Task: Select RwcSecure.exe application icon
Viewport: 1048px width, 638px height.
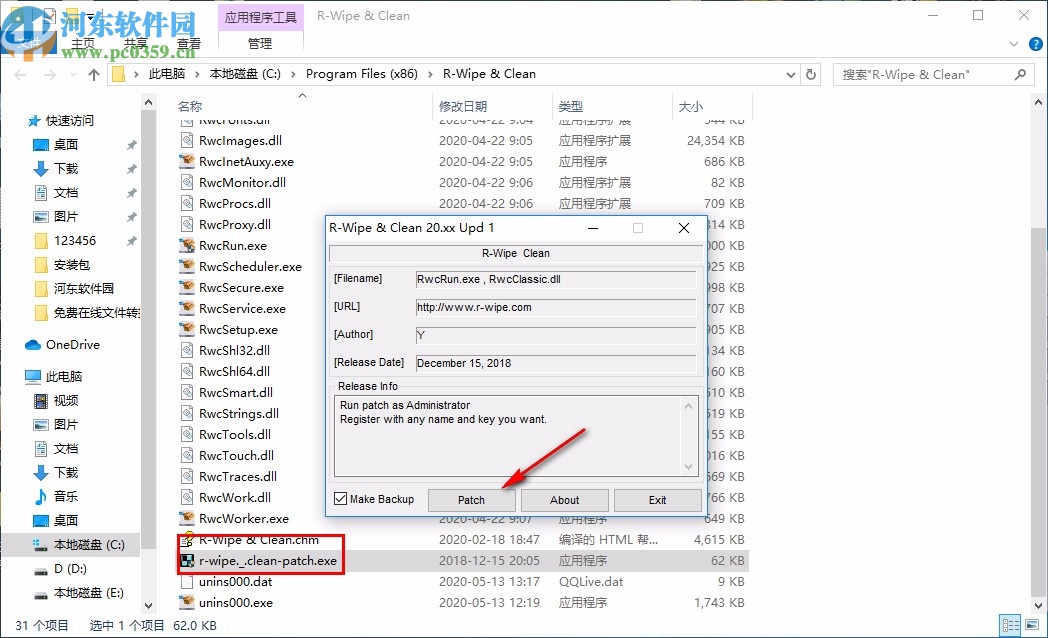Action: tap(187, 287)
